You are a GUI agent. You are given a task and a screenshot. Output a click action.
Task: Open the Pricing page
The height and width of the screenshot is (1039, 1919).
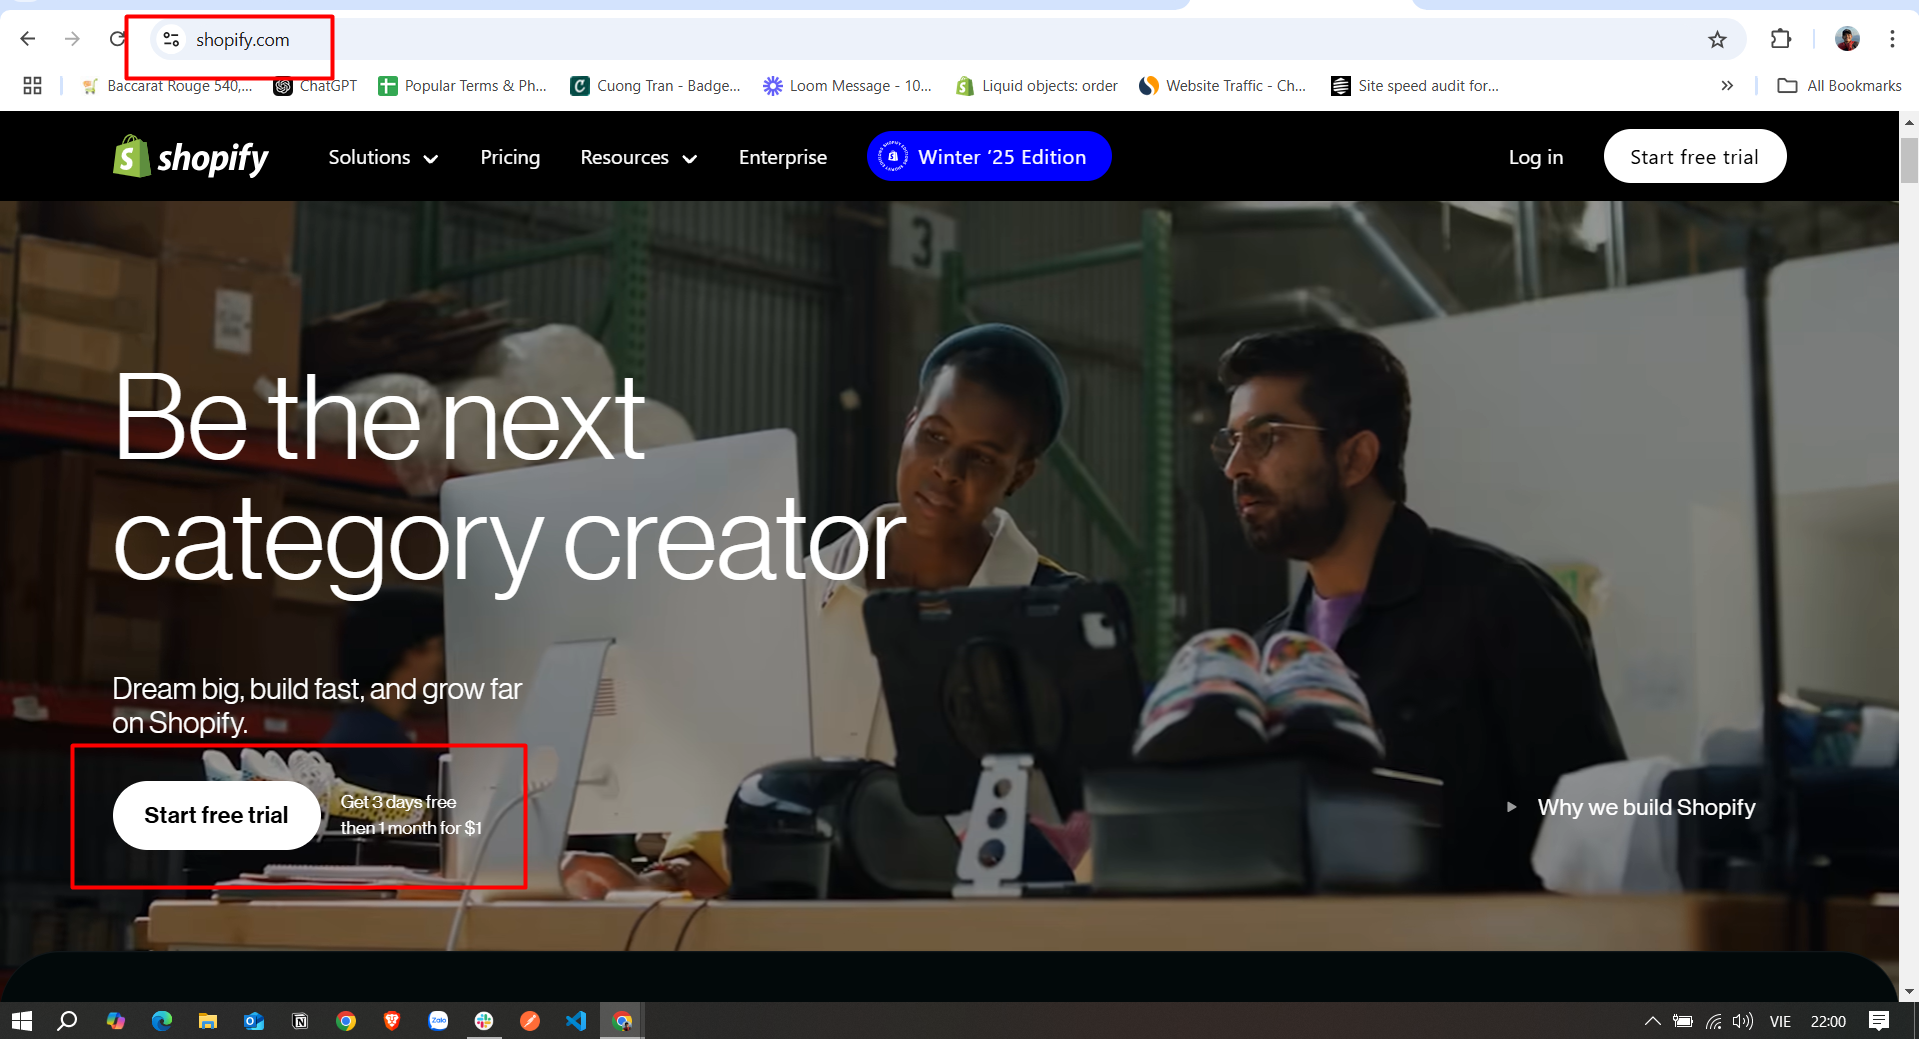point(510,157)
